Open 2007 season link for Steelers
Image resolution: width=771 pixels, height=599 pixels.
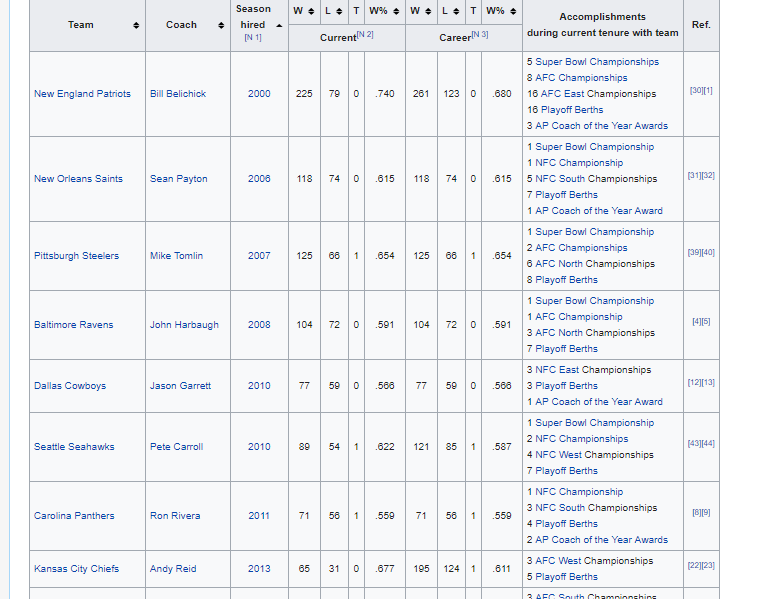coord(259,256)
